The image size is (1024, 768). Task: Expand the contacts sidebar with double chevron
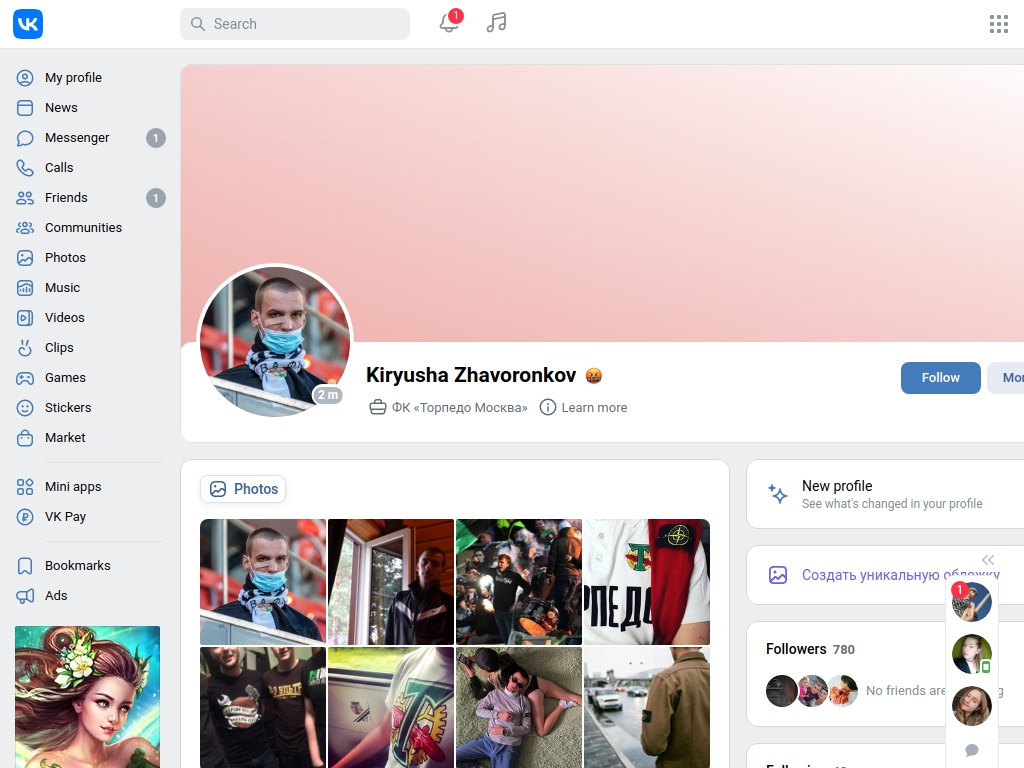pyautogui.click(x=988, y=560)
